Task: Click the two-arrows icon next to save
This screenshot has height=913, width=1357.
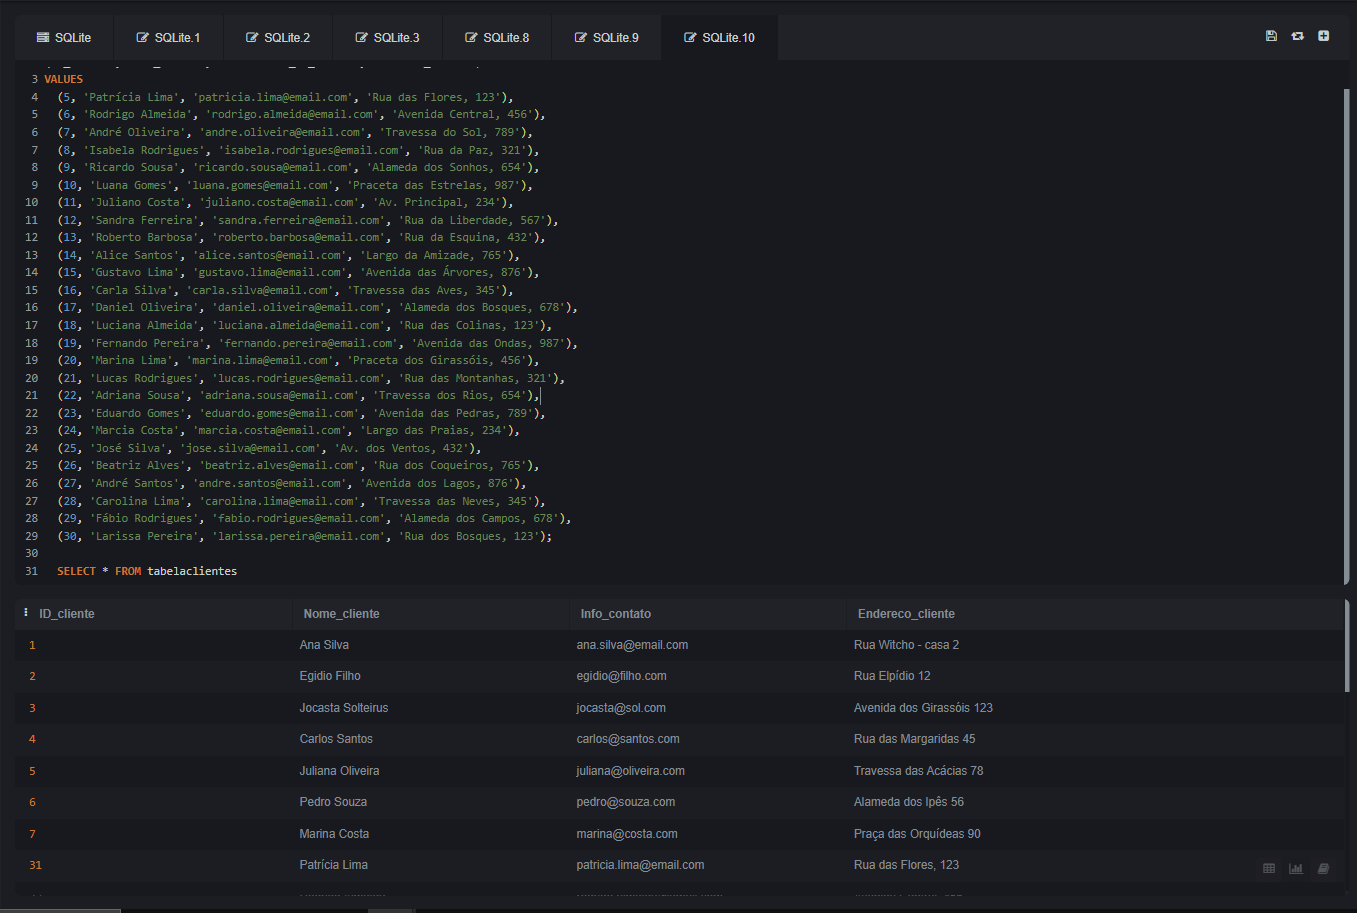Action: click(1297, 36)
